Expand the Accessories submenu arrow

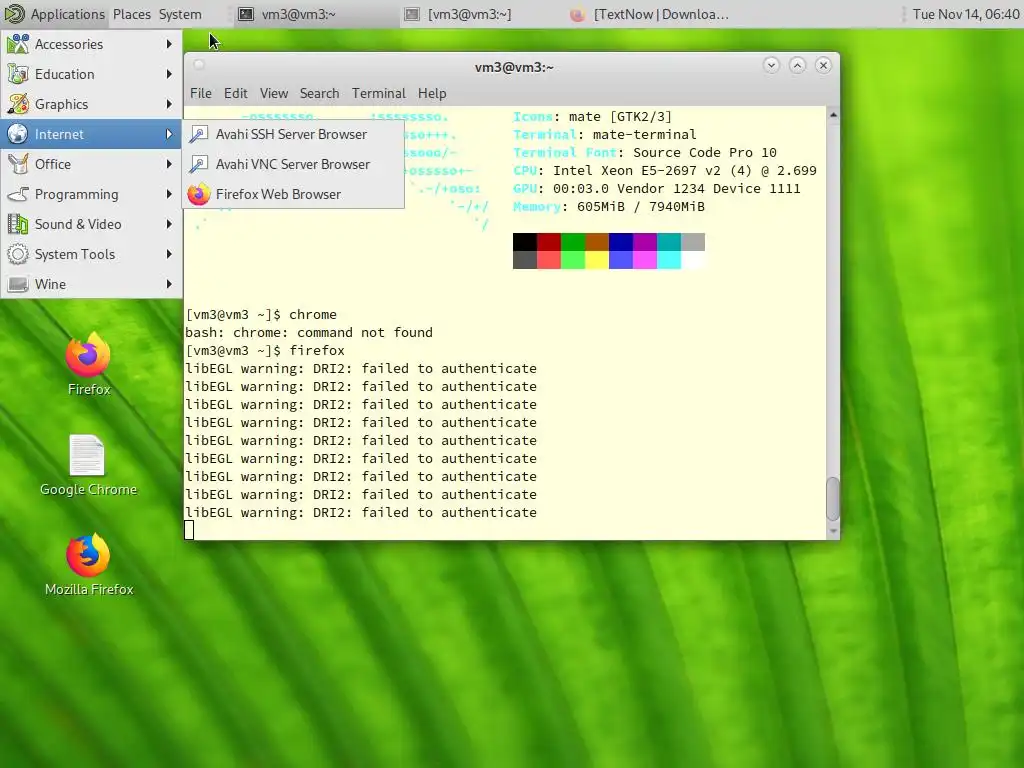(169, 44)
